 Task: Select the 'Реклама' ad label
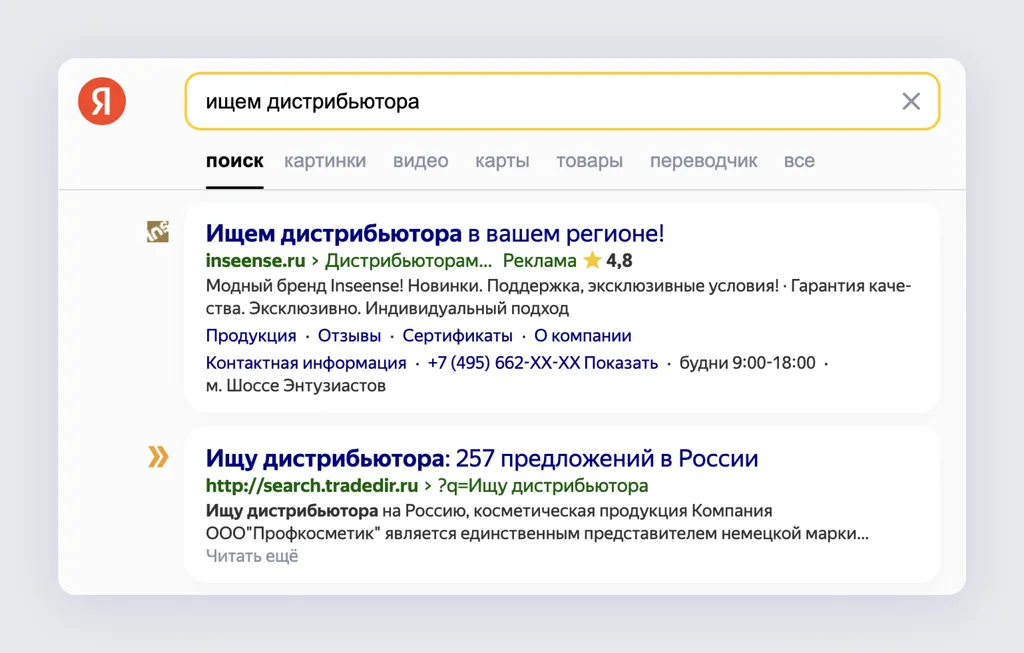[x=539, y=261]
